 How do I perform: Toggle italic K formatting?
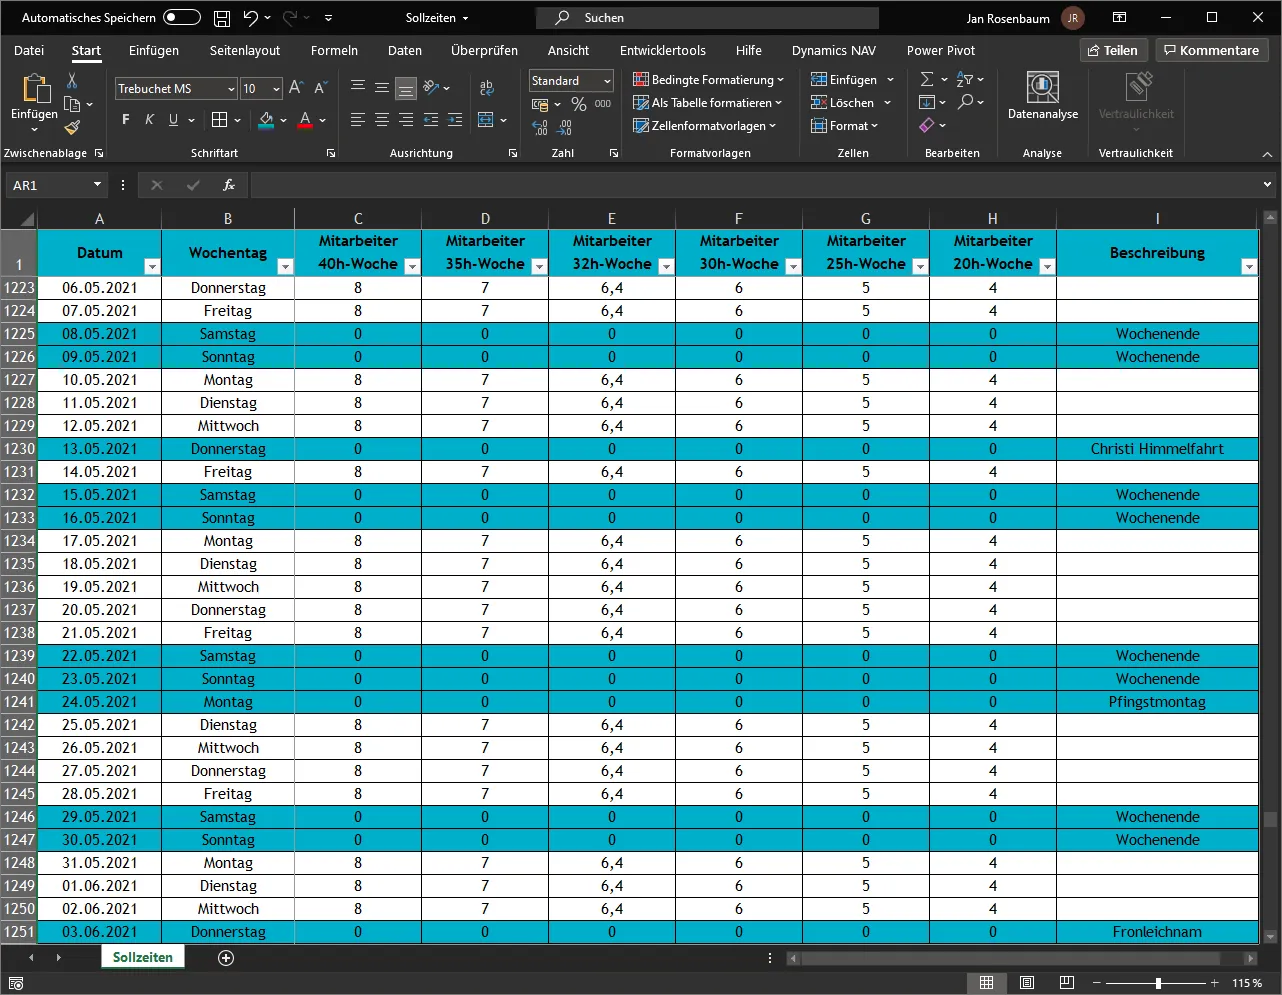tap(150, 120)
